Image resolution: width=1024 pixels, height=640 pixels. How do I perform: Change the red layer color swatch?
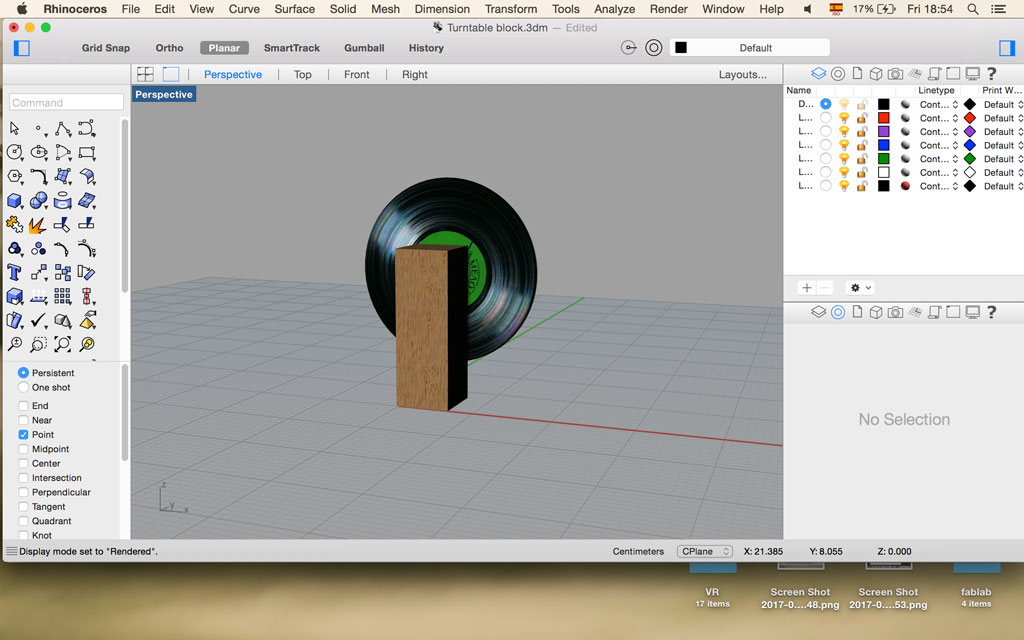(x=884, y=118)
